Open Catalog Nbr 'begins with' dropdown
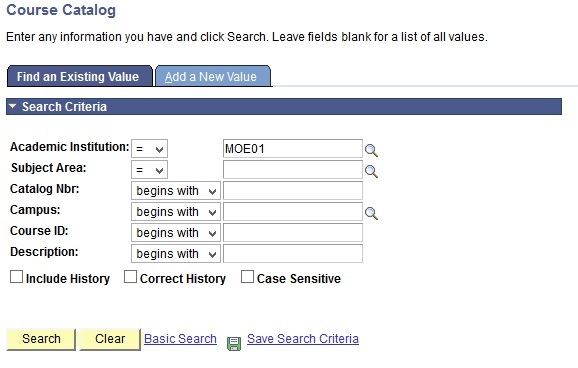The image size is (578, 368). point(176,191)
